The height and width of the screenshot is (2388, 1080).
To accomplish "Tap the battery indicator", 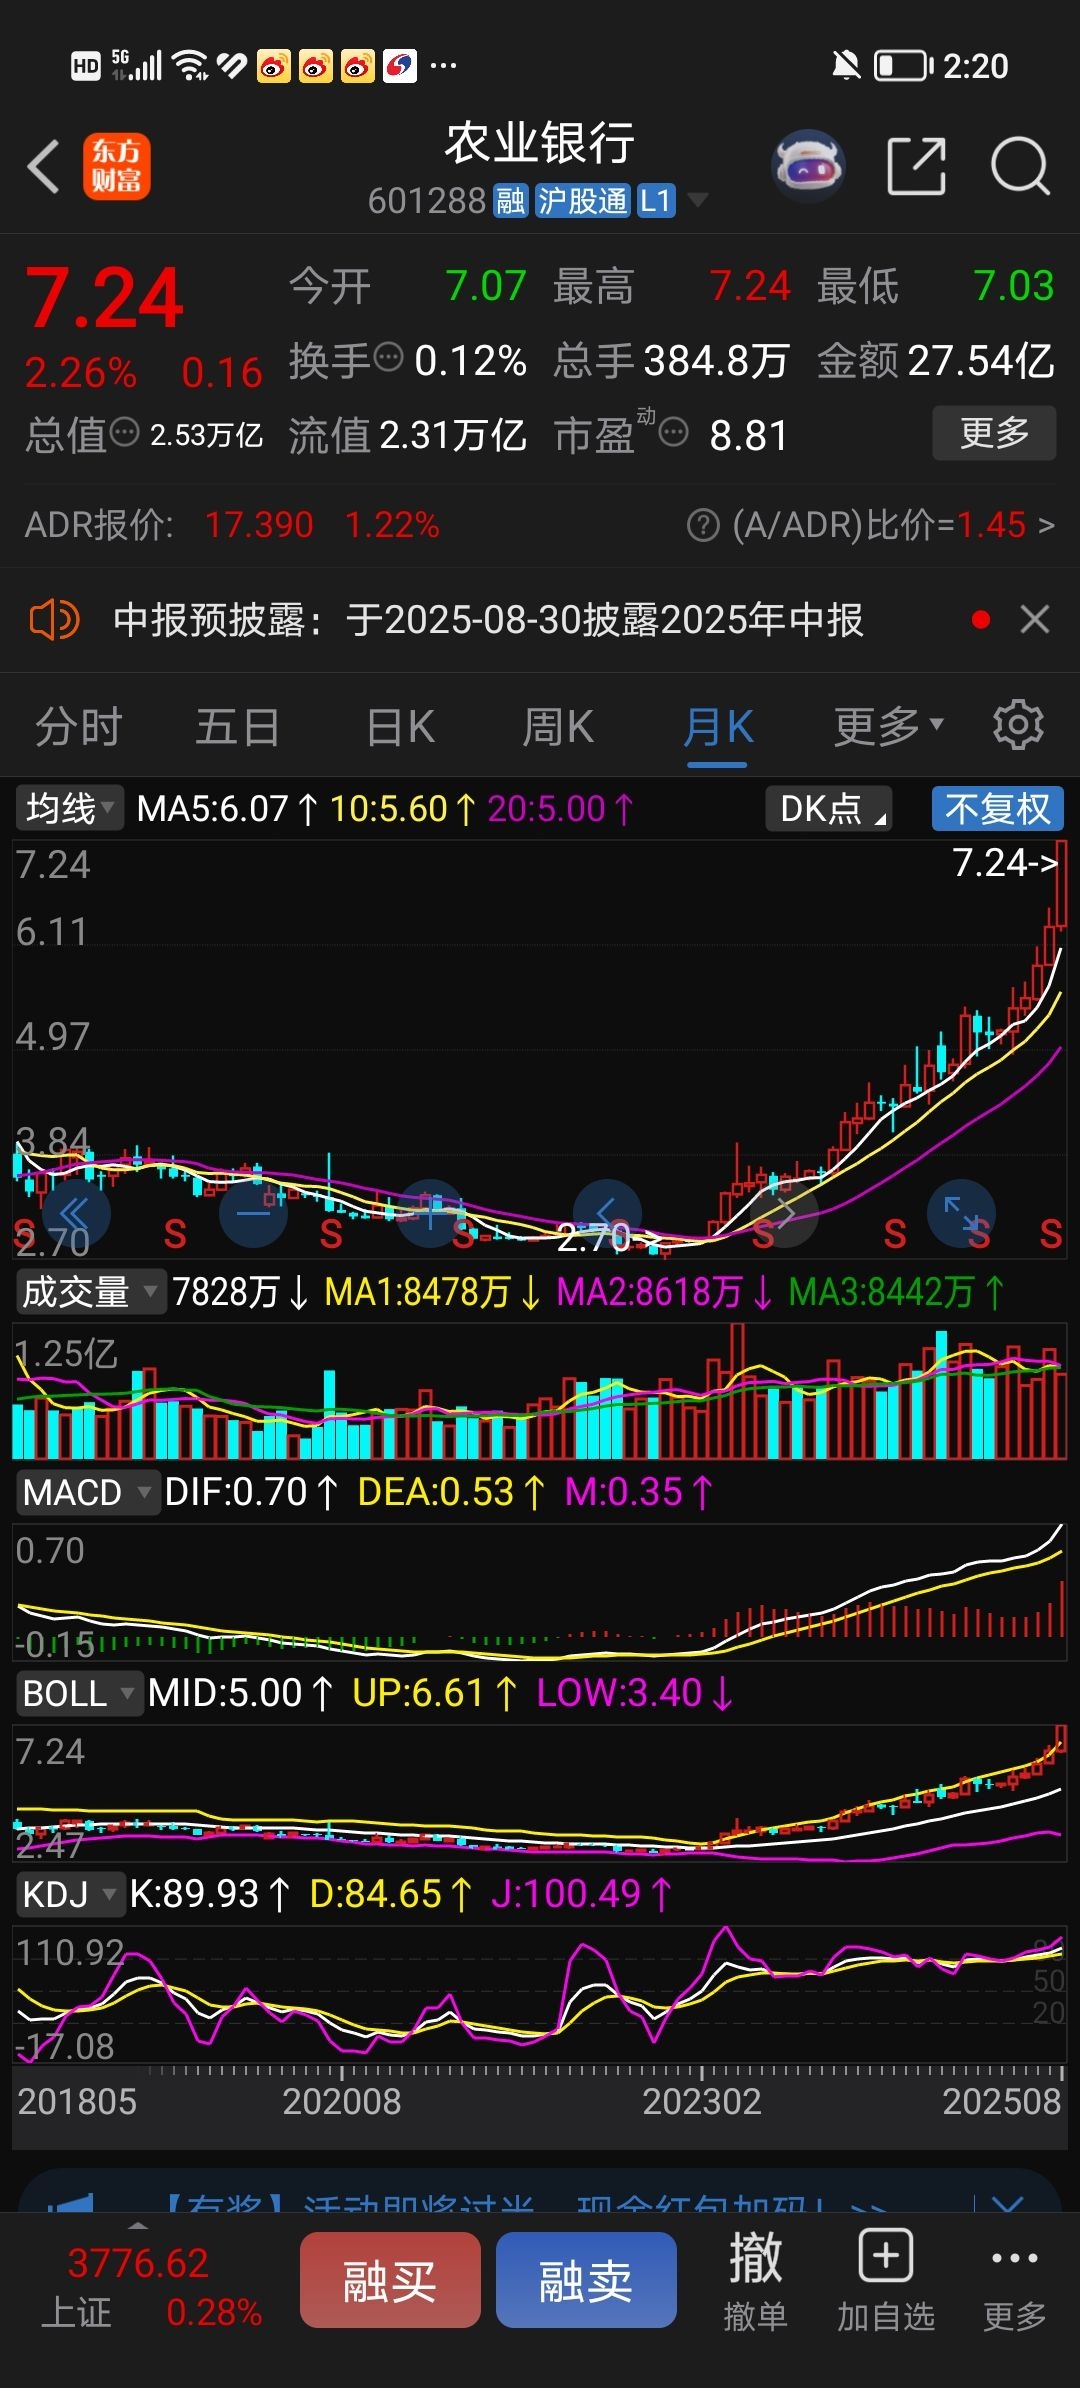I will tap(903, 66).
